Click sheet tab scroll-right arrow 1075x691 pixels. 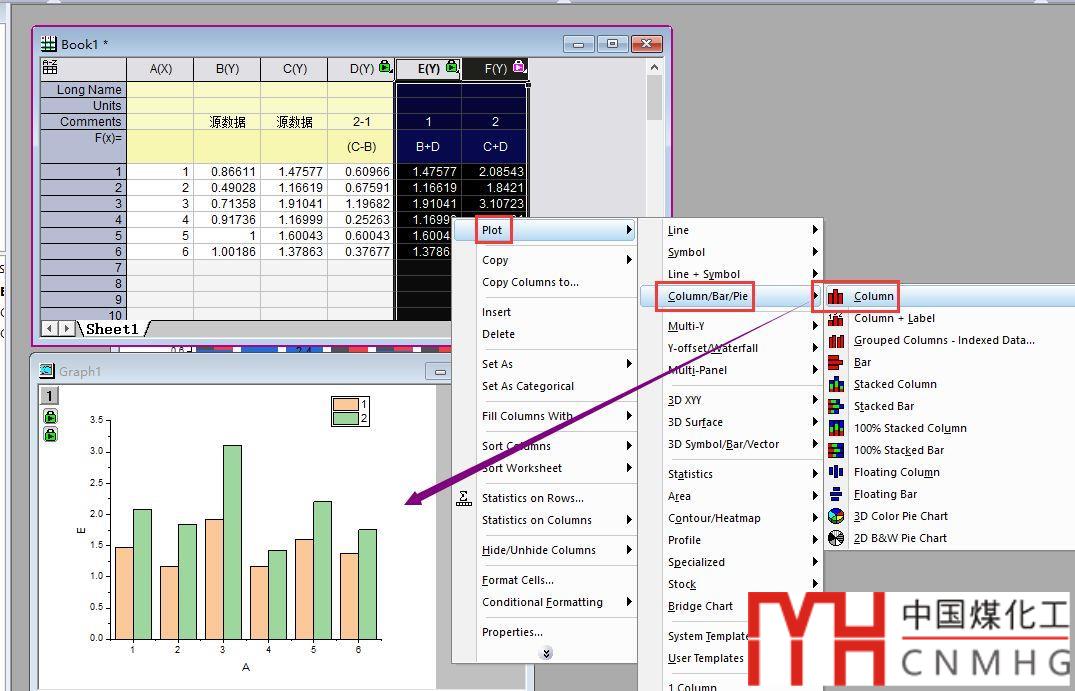tap(67, 329)
